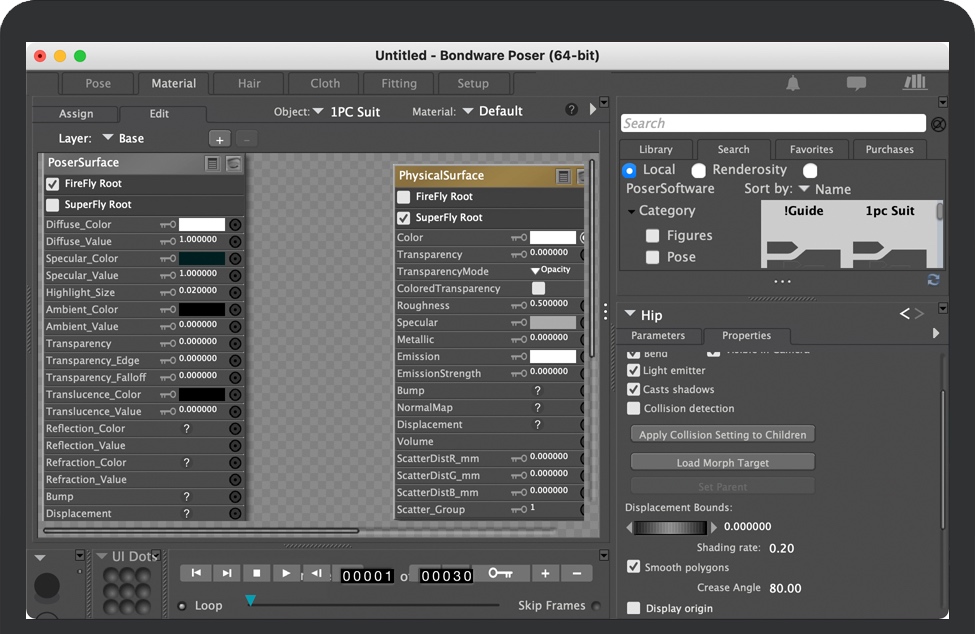This screenshot has height=634, width=975.
Task: Toggle the Casts shadows checkbox
Action: pyautogui.click(x=634, y=389)
